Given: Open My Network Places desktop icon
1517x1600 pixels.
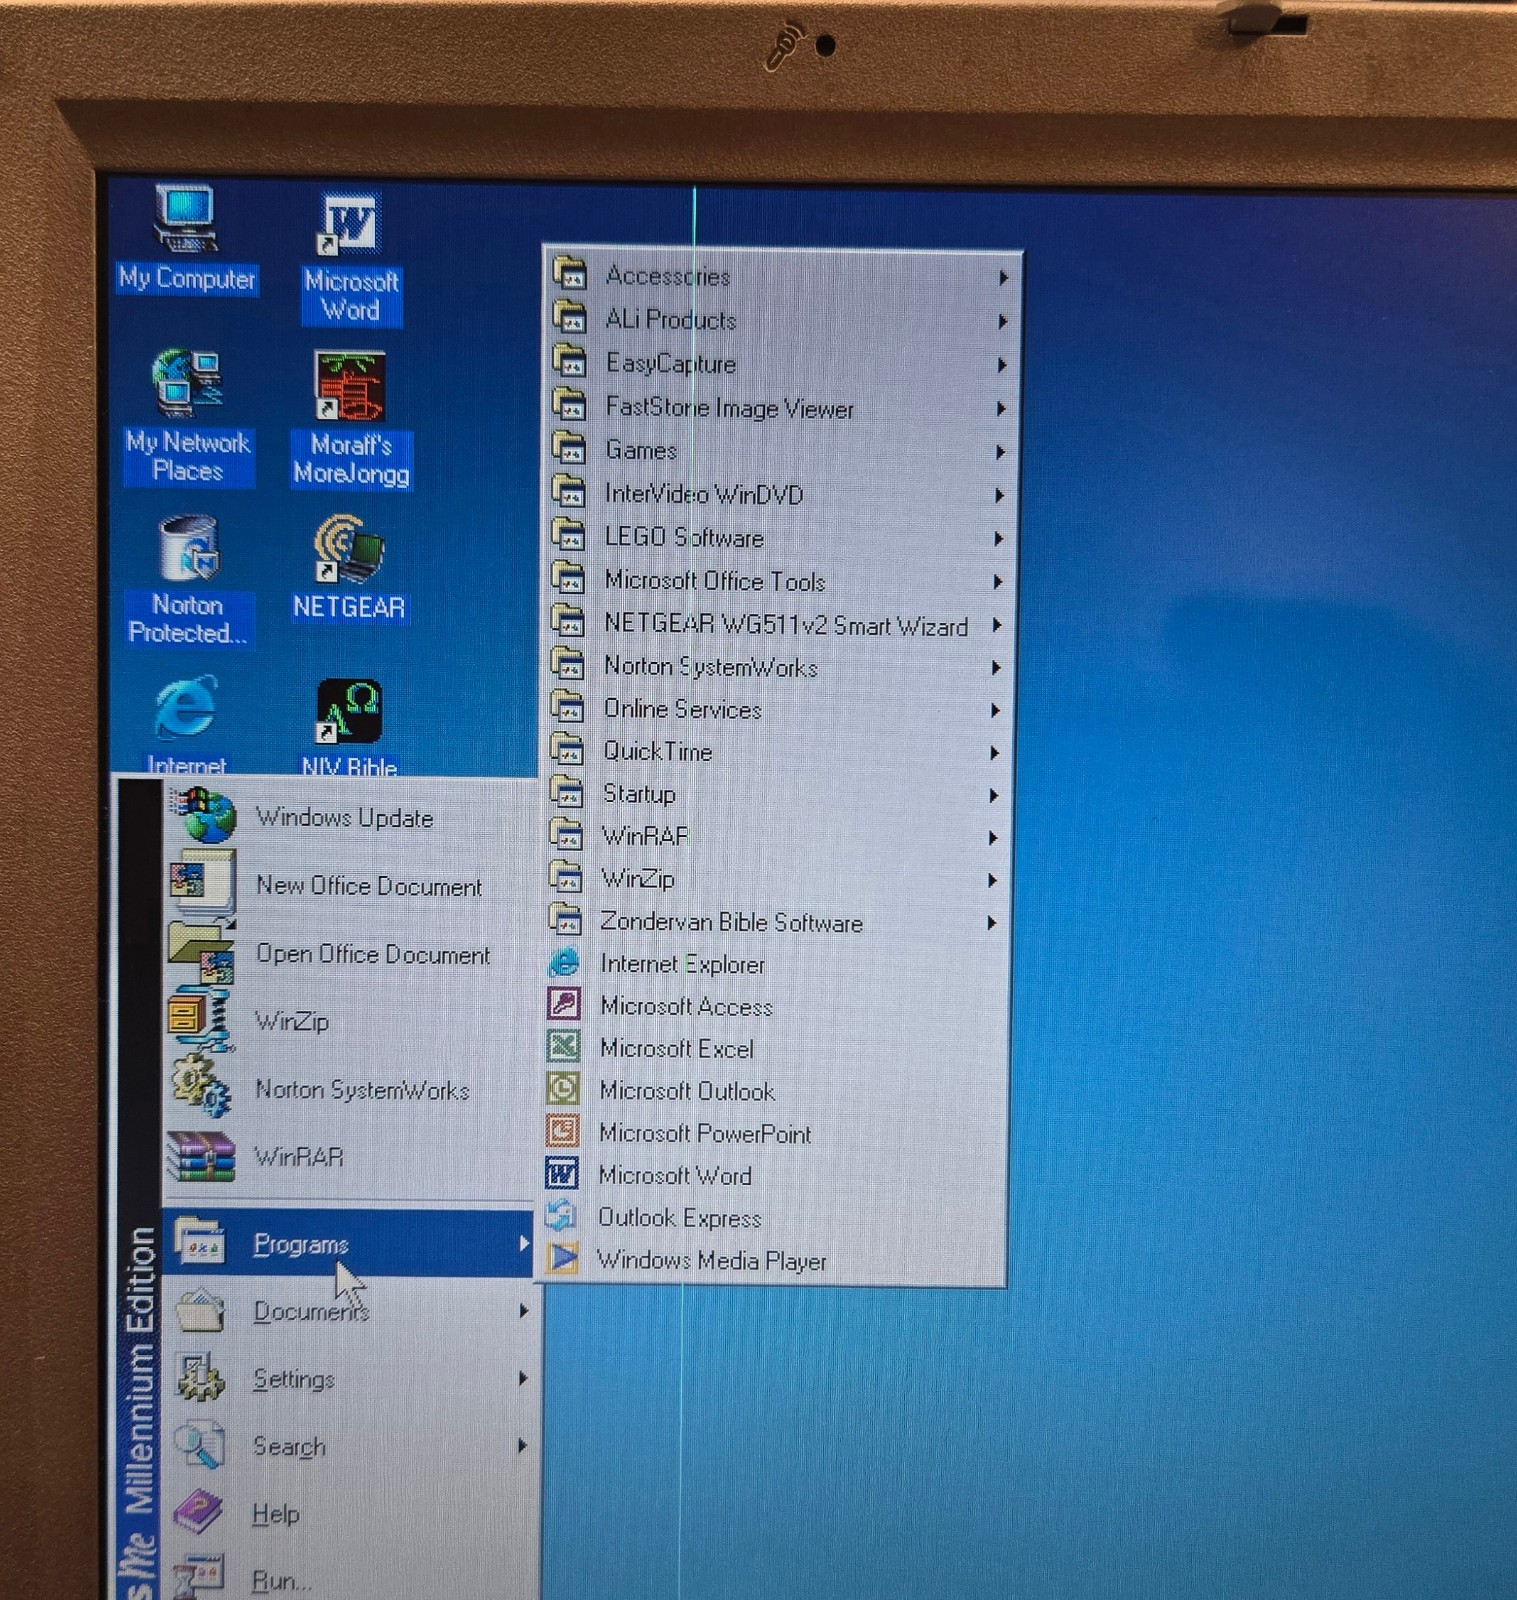Looking at the screenshot, I should click(x=188, y=416).
